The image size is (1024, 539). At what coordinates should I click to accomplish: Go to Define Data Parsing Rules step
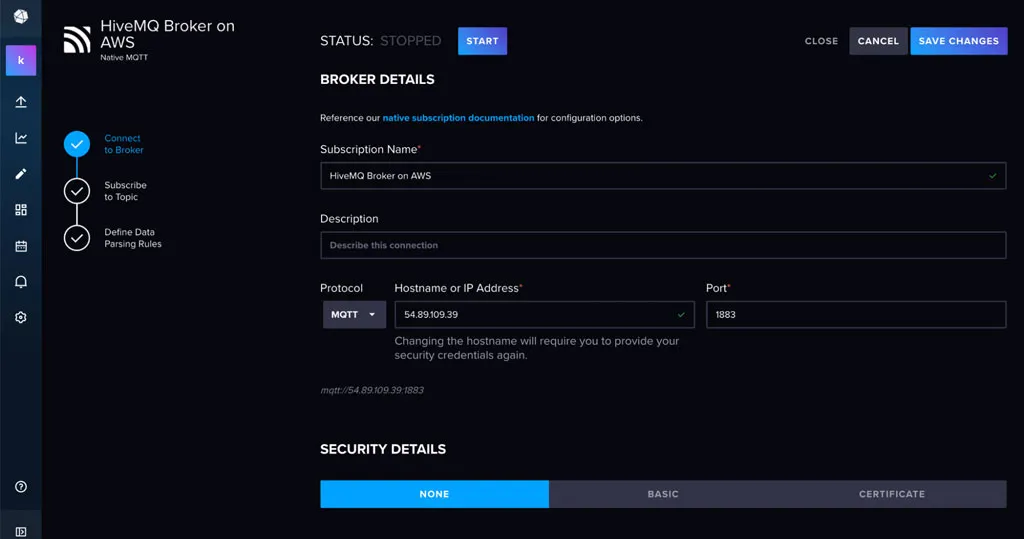click(x=133, y=238)
